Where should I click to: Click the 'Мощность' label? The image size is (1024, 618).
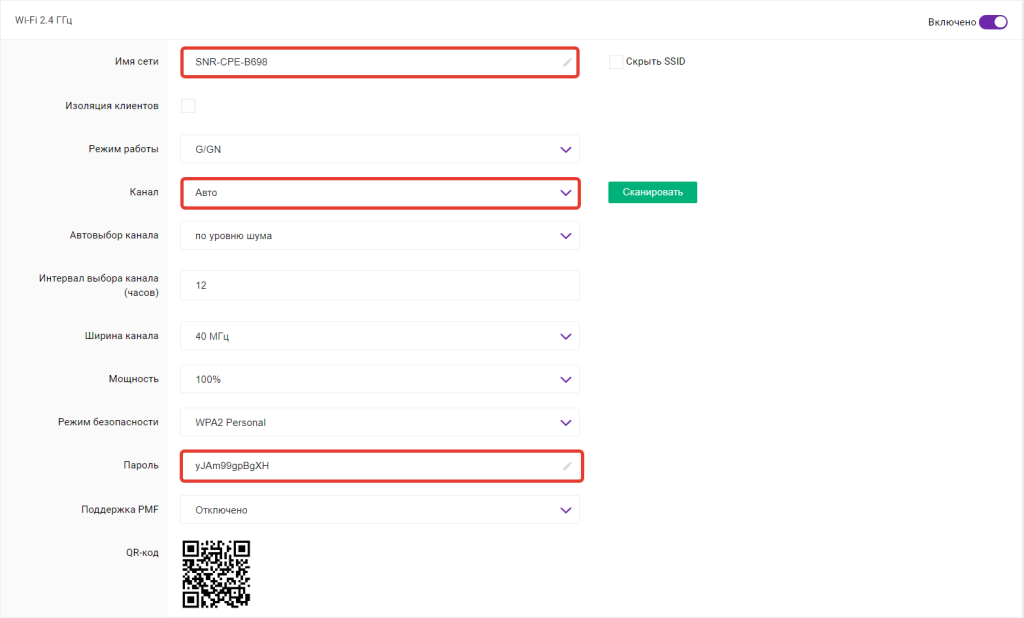tap(134, 379)
